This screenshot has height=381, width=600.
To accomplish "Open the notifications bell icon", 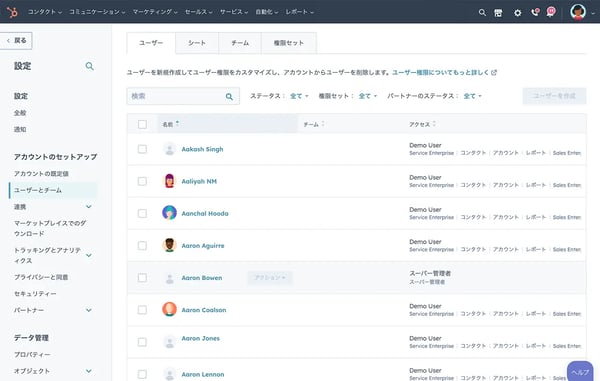I will coord(551,12).
